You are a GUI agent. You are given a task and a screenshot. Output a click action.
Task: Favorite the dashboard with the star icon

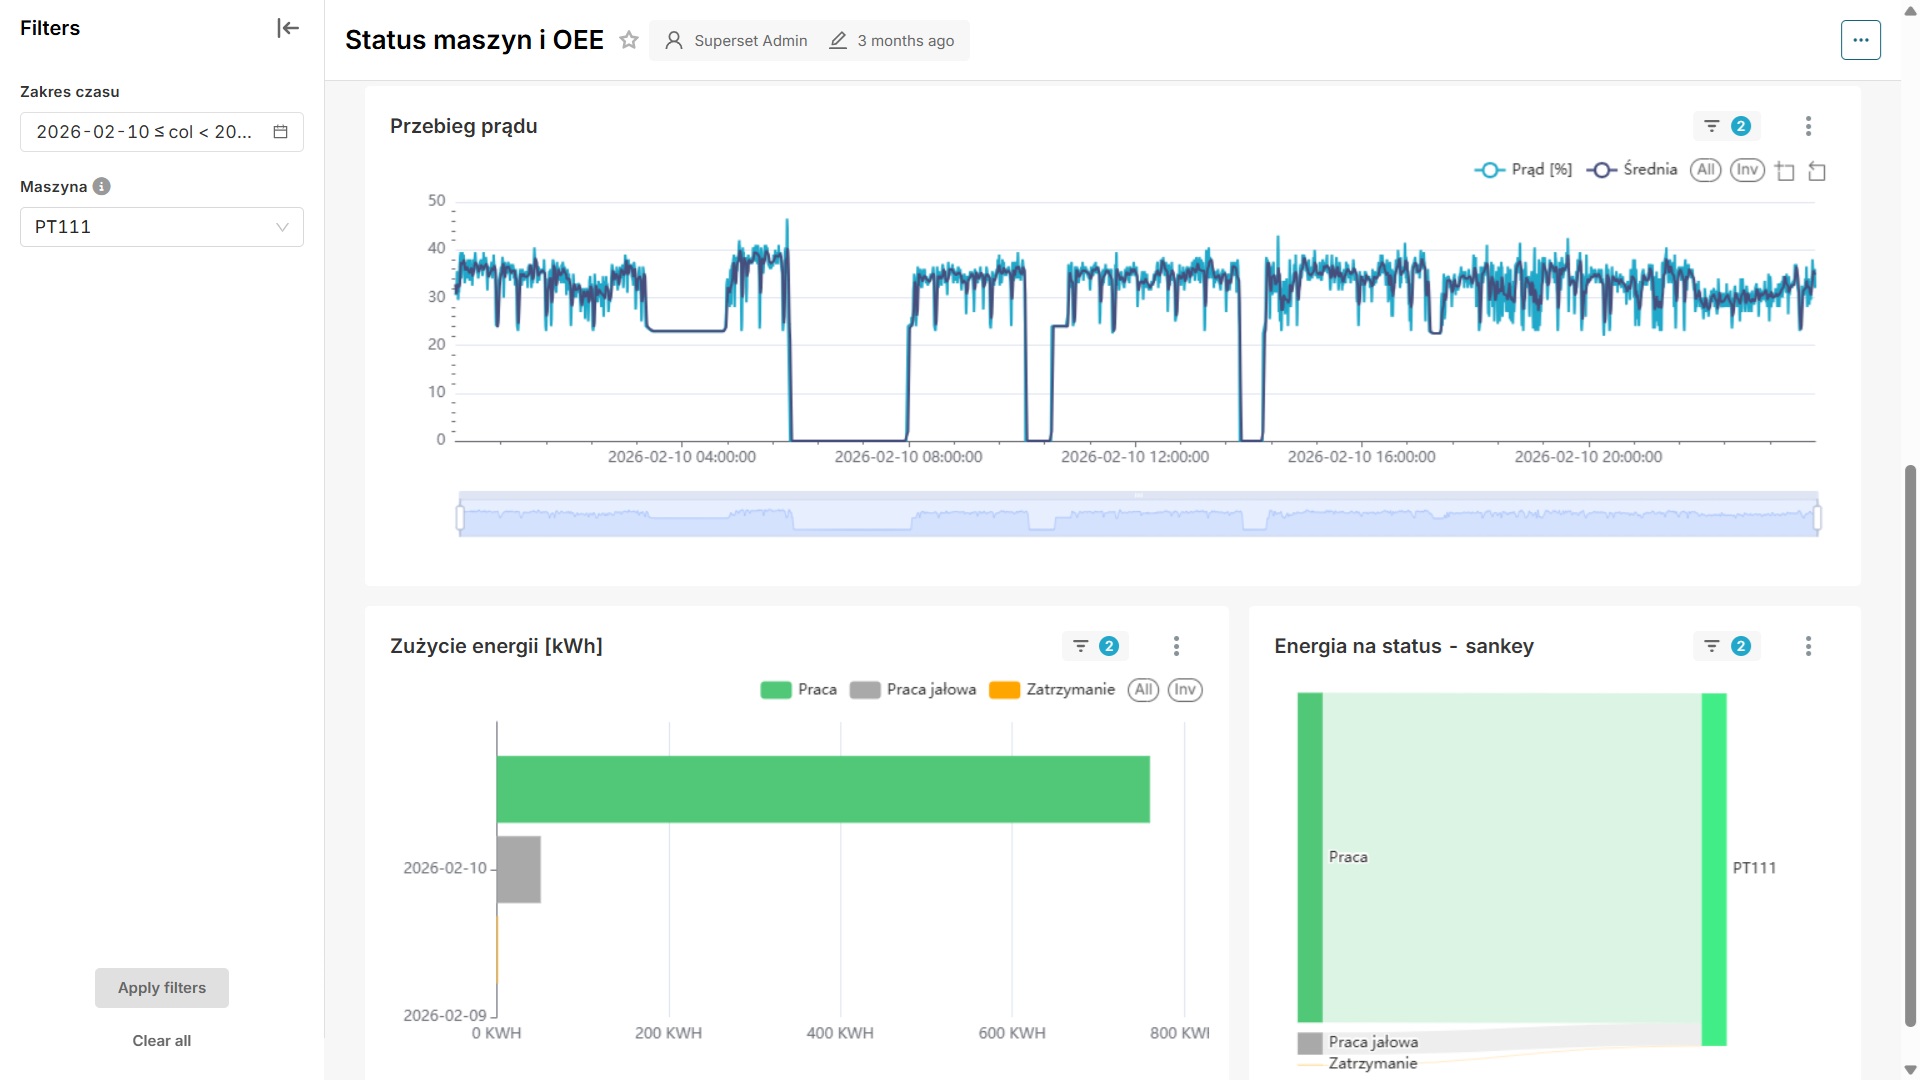click(x=628, y=40)
